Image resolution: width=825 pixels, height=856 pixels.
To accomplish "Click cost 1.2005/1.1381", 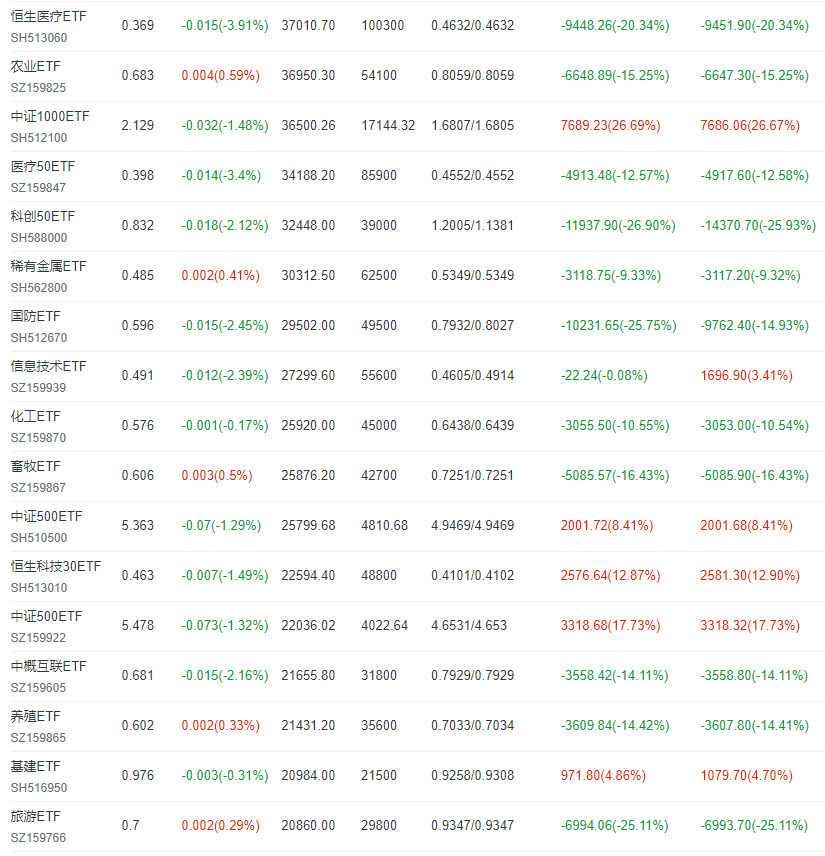I will click(x=473, y=225).
